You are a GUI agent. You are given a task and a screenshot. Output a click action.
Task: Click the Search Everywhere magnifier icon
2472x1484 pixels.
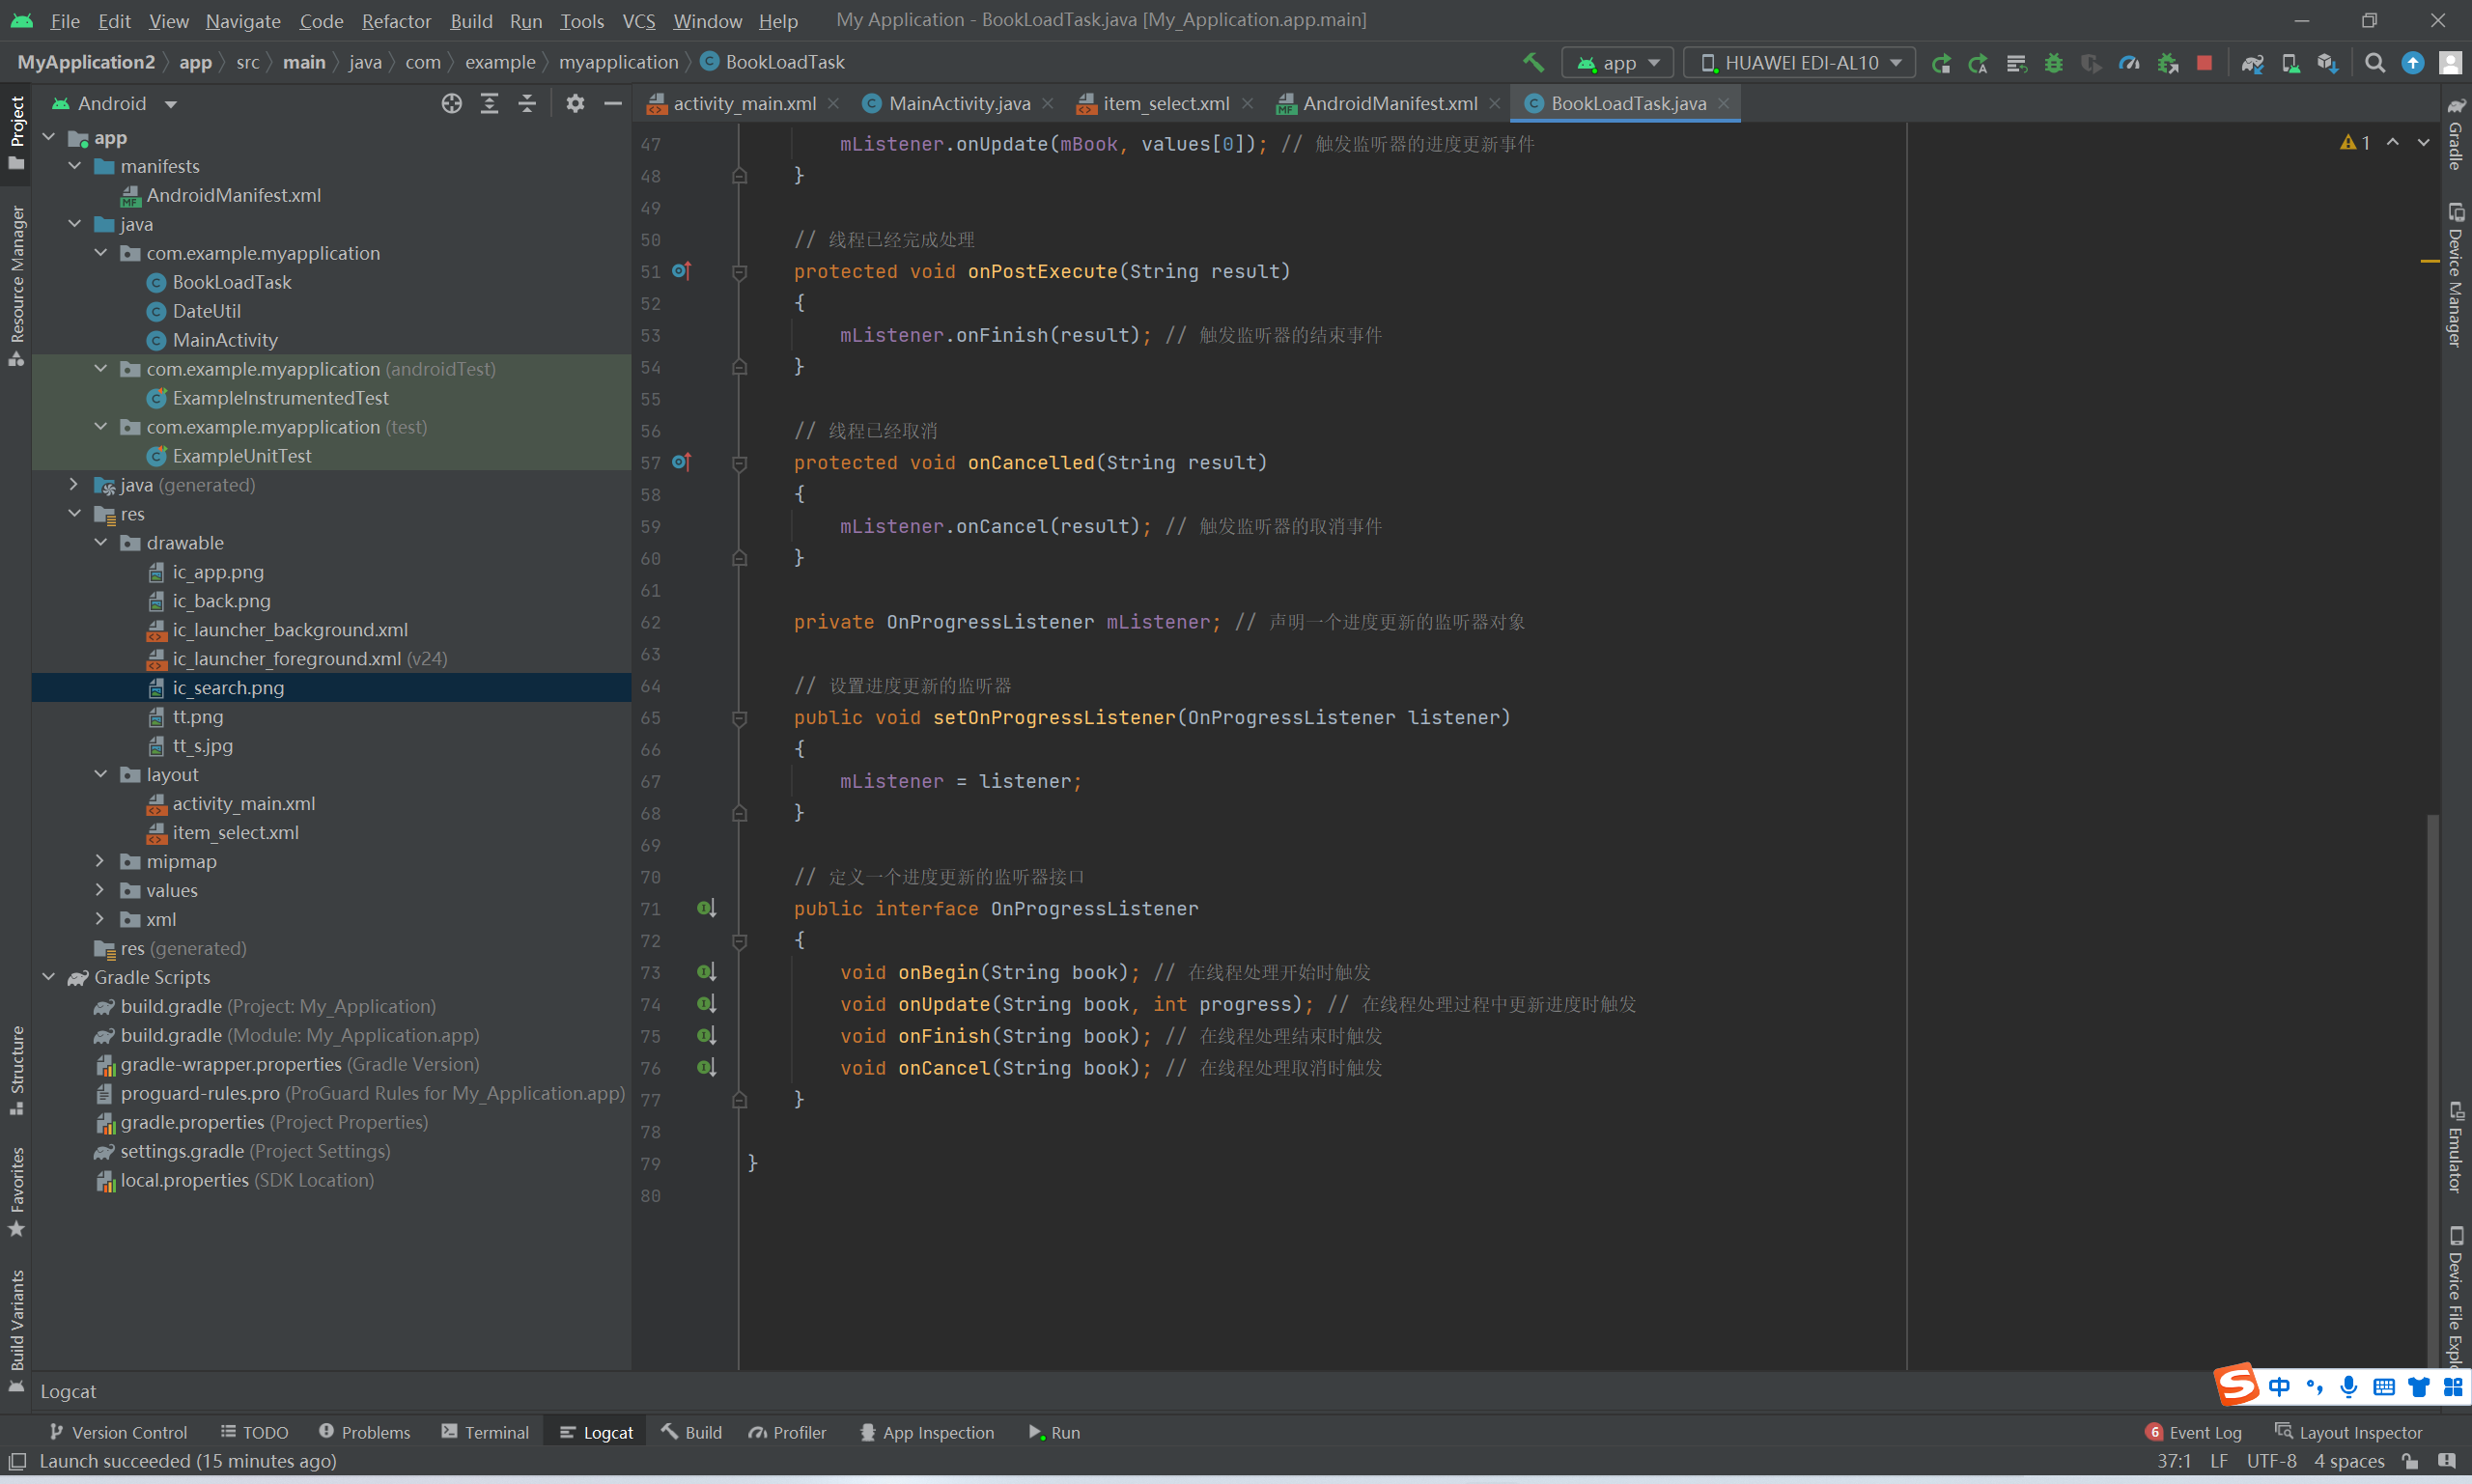coord(2375,63)
